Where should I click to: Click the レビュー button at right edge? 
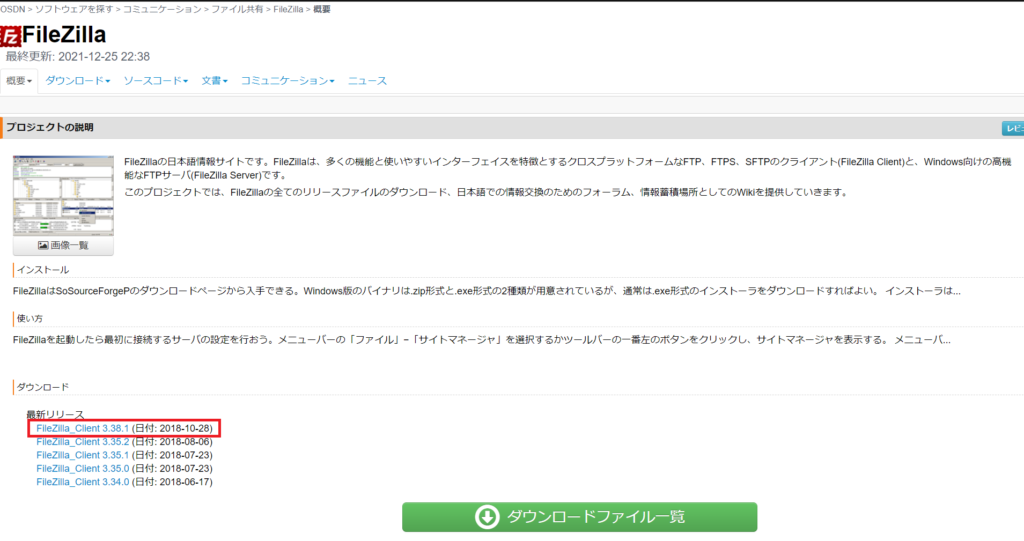tap(1013, 129)
